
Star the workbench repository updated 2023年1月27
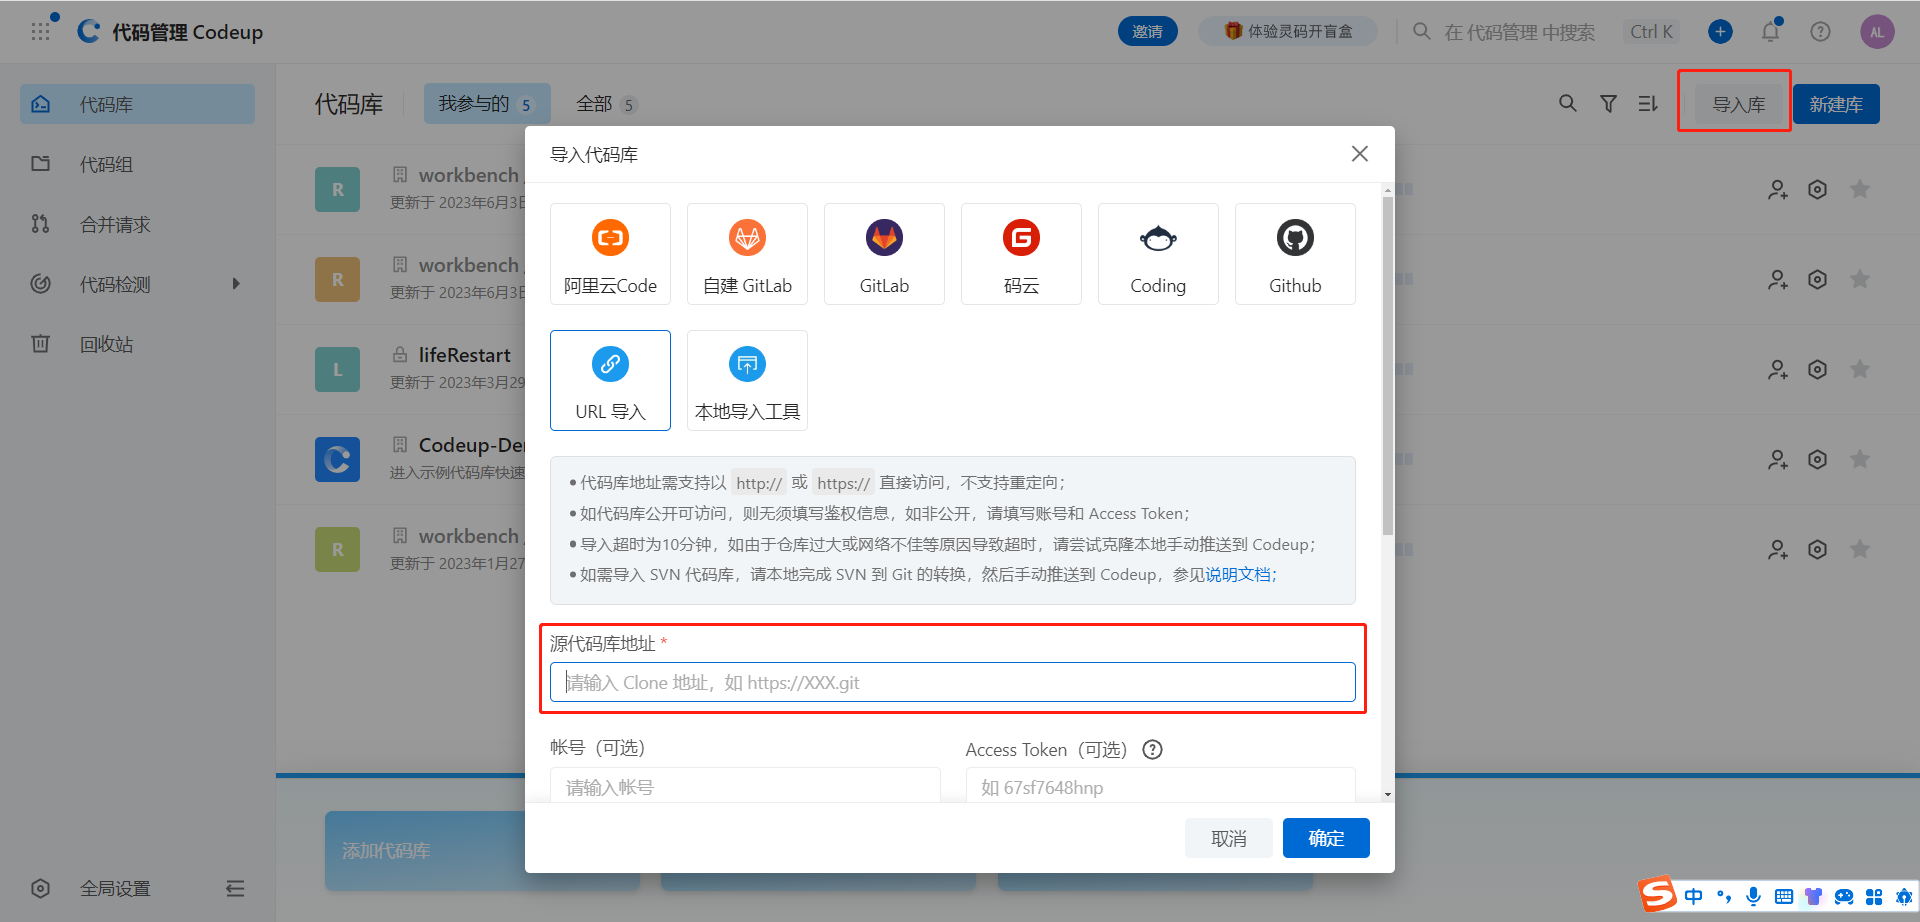pyautogui.click(x=1860, y=550)
